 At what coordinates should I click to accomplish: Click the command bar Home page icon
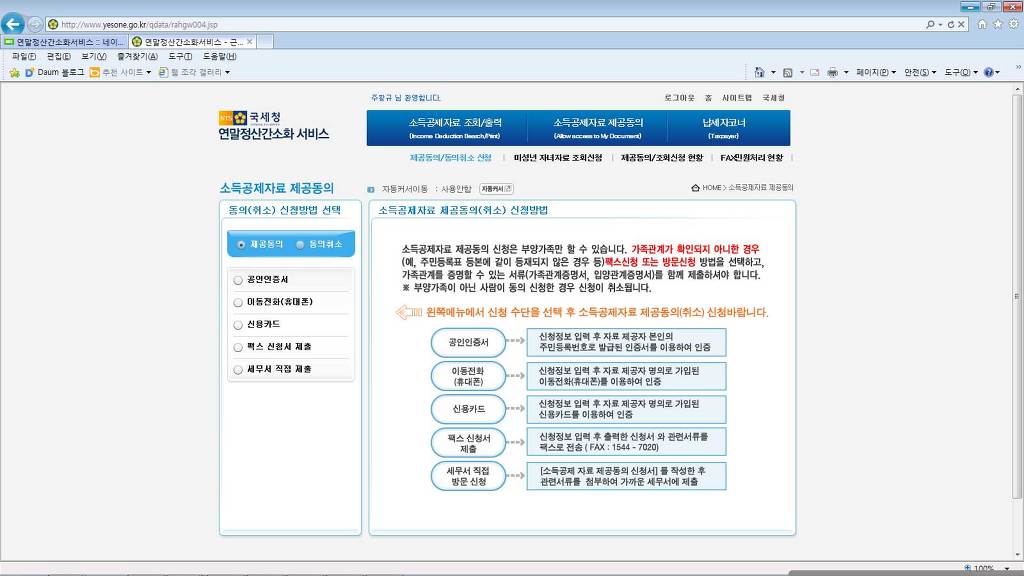[x=759, y=72]
